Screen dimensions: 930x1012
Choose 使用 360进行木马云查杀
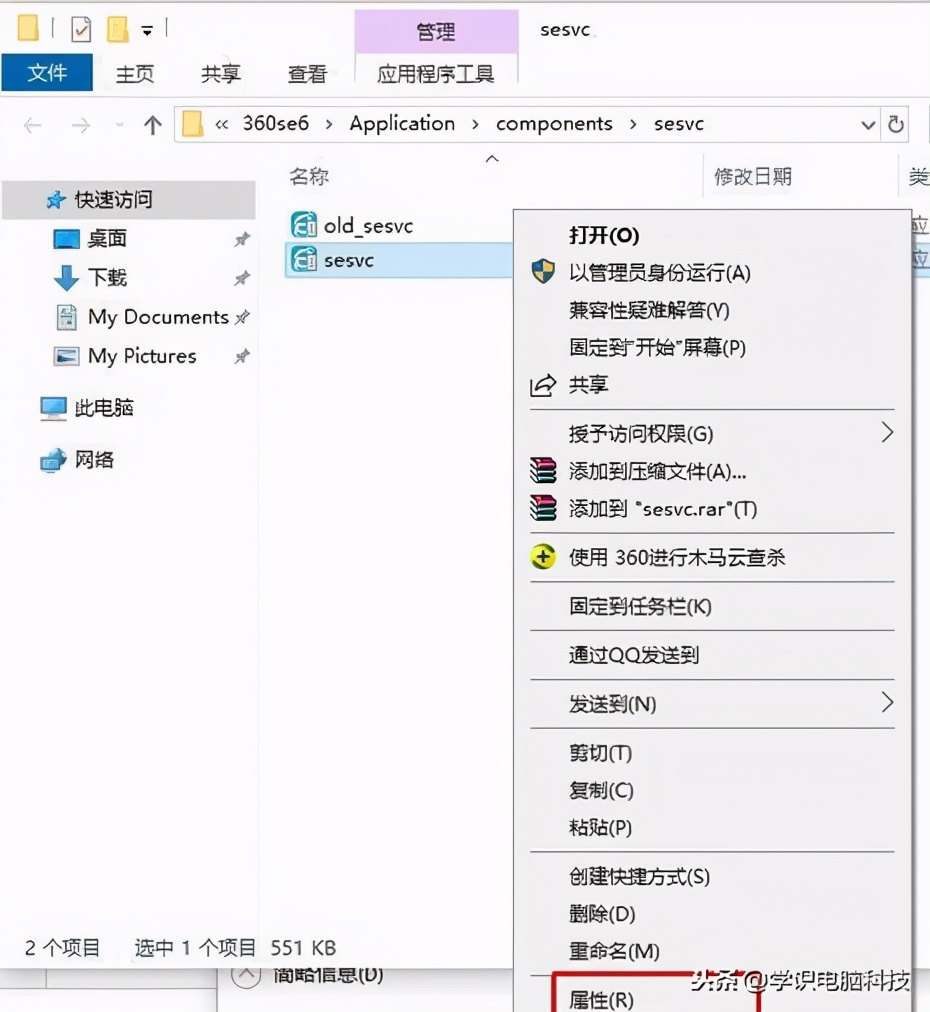coord(676,557)
